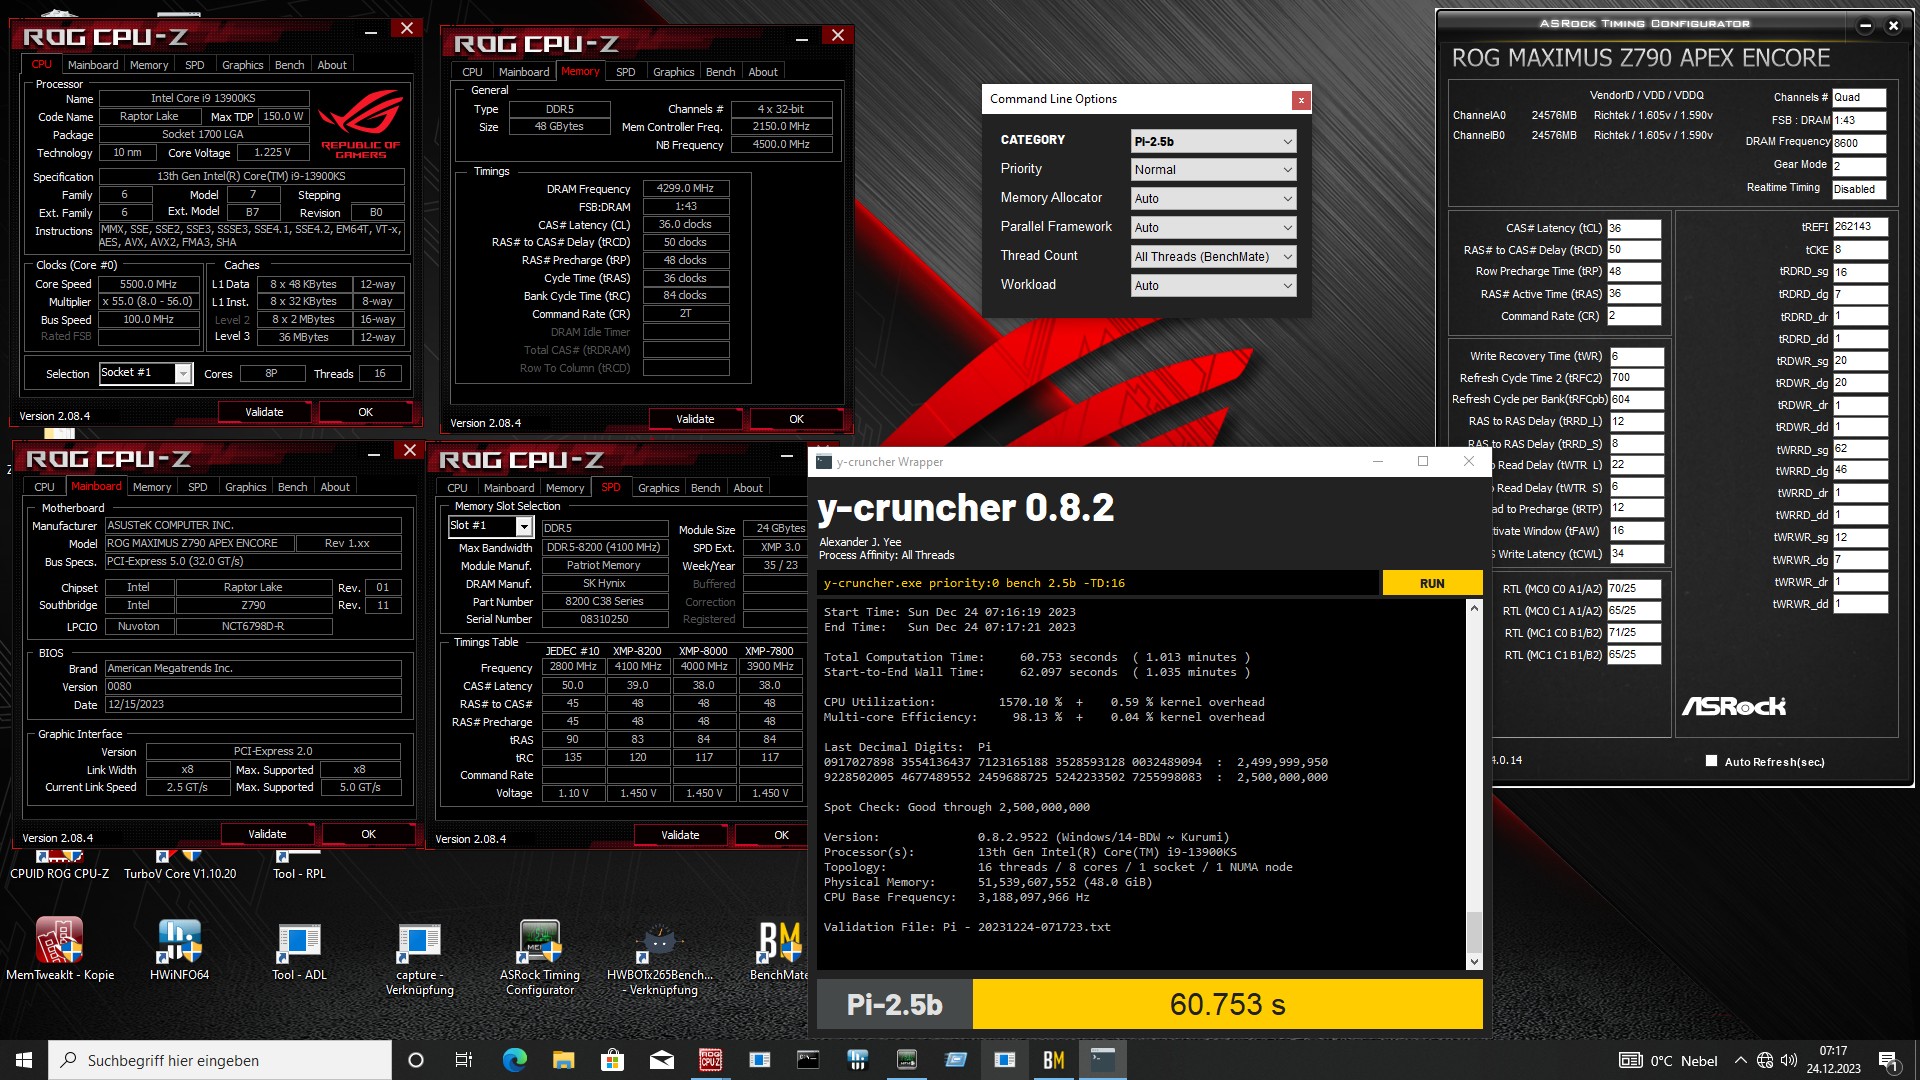Click Validate in the CPU-Z Mainboard window

(x=267, y=834)
